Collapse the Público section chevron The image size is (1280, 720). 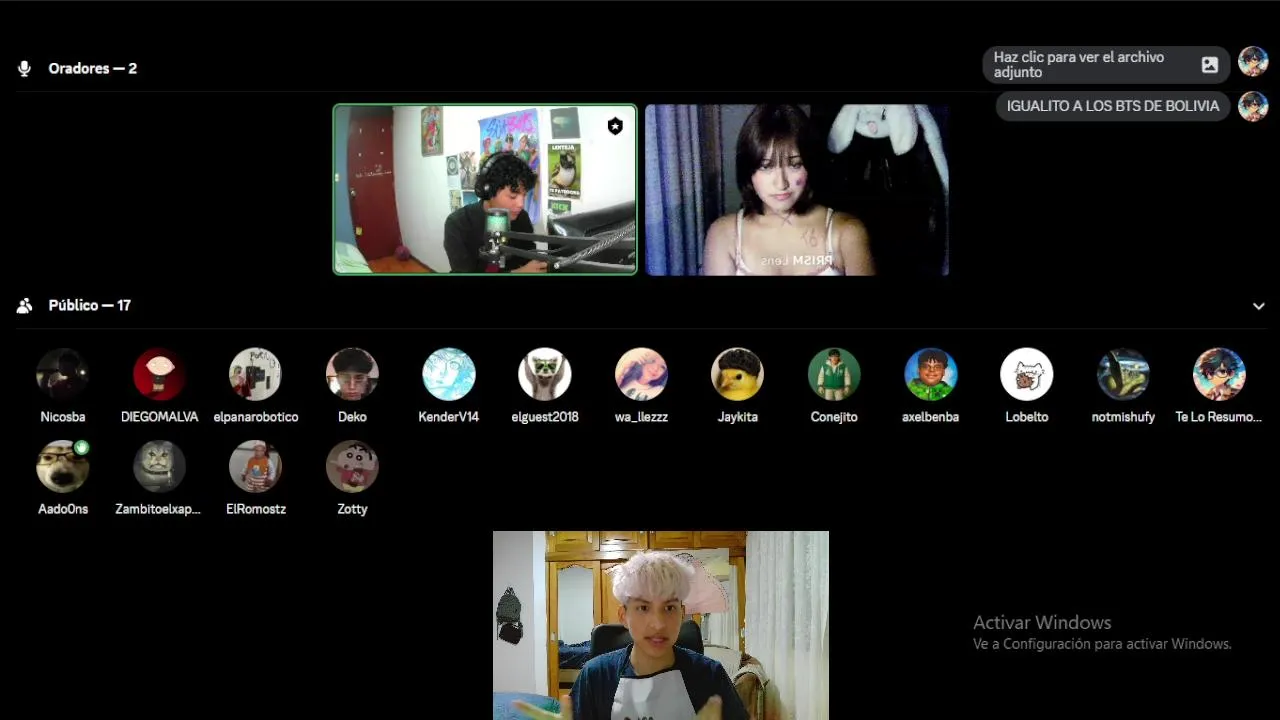coord(1258,306)
